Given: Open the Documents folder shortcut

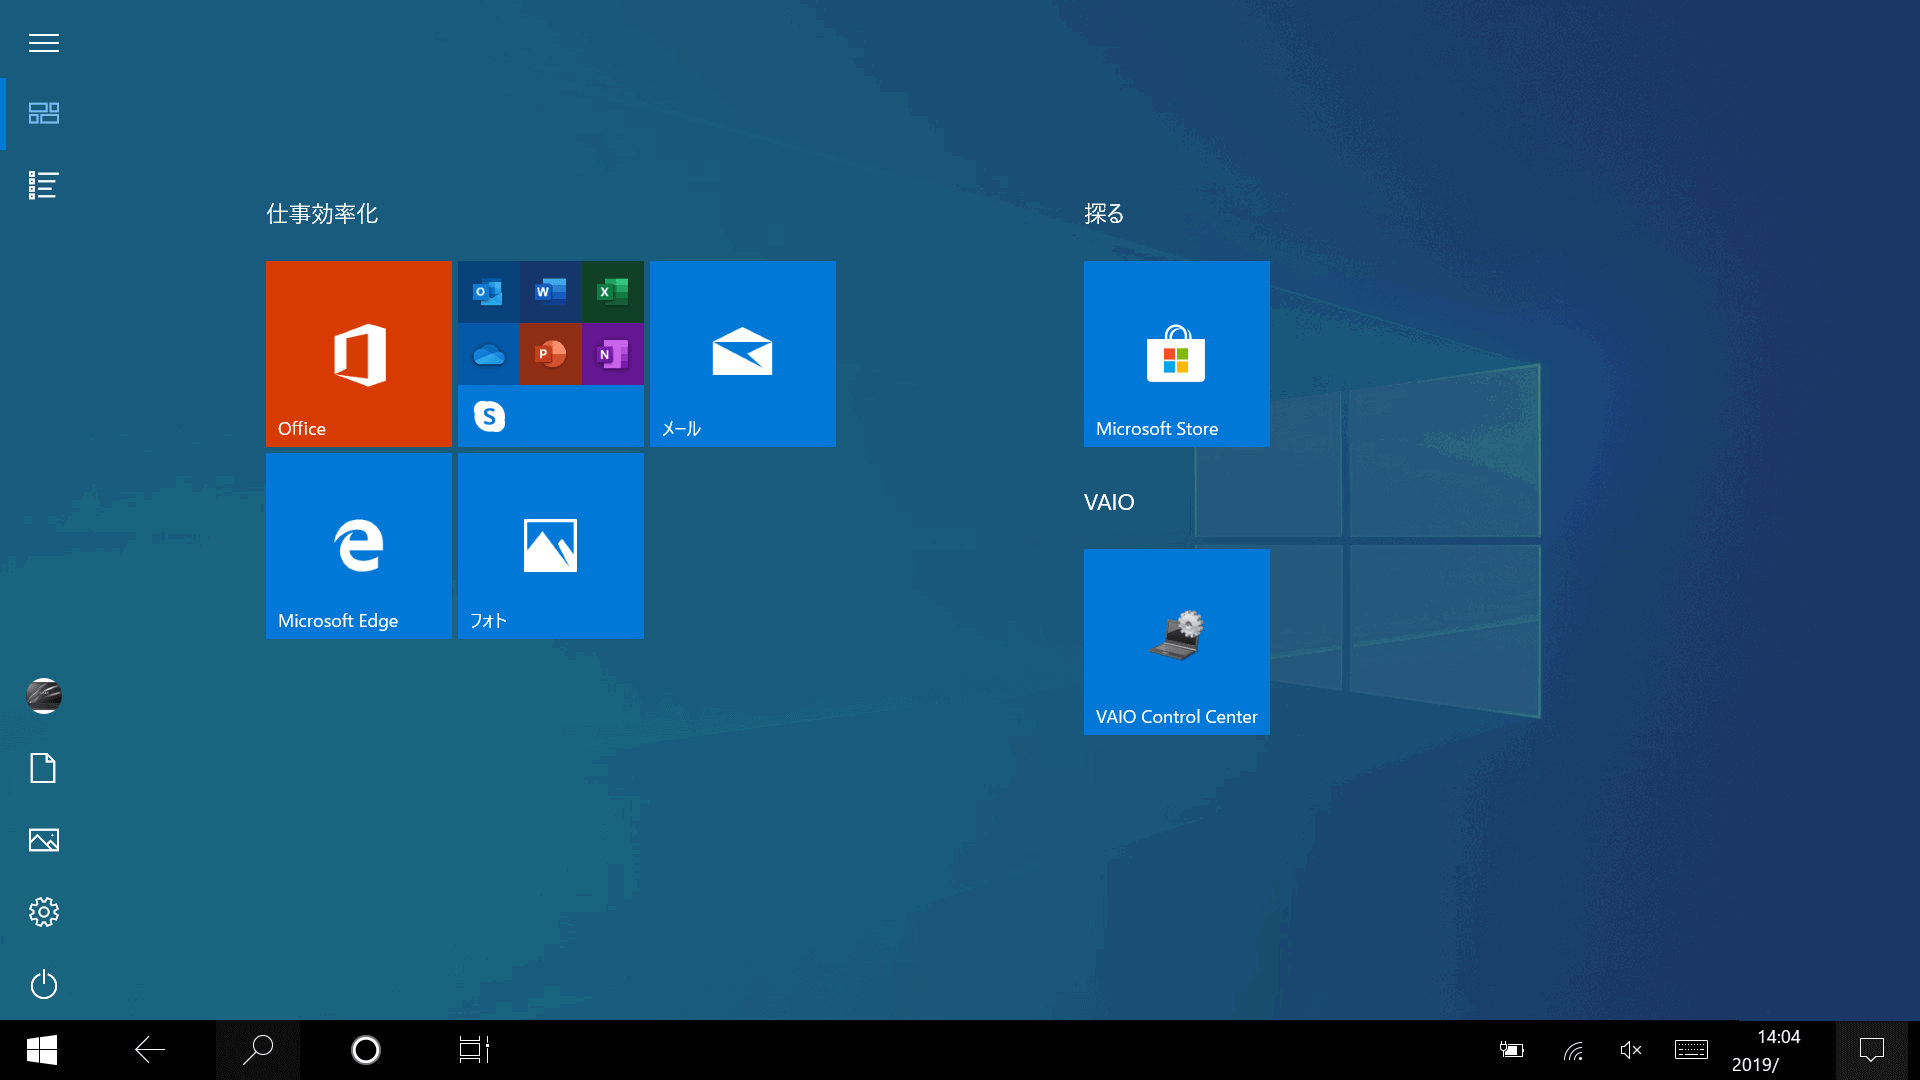Looking at the screenshot, I should click(x=44, y=768).
